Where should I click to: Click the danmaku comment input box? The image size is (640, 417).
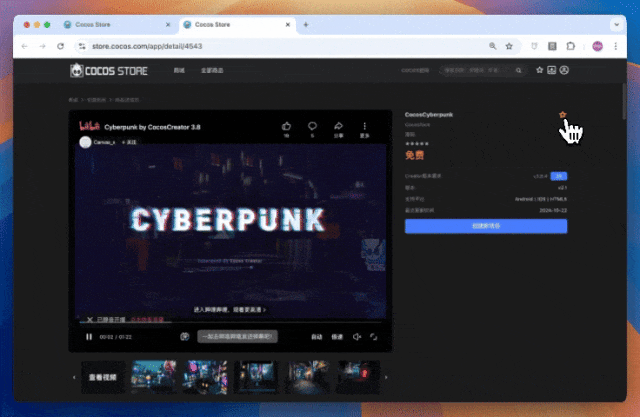point(238,337)
